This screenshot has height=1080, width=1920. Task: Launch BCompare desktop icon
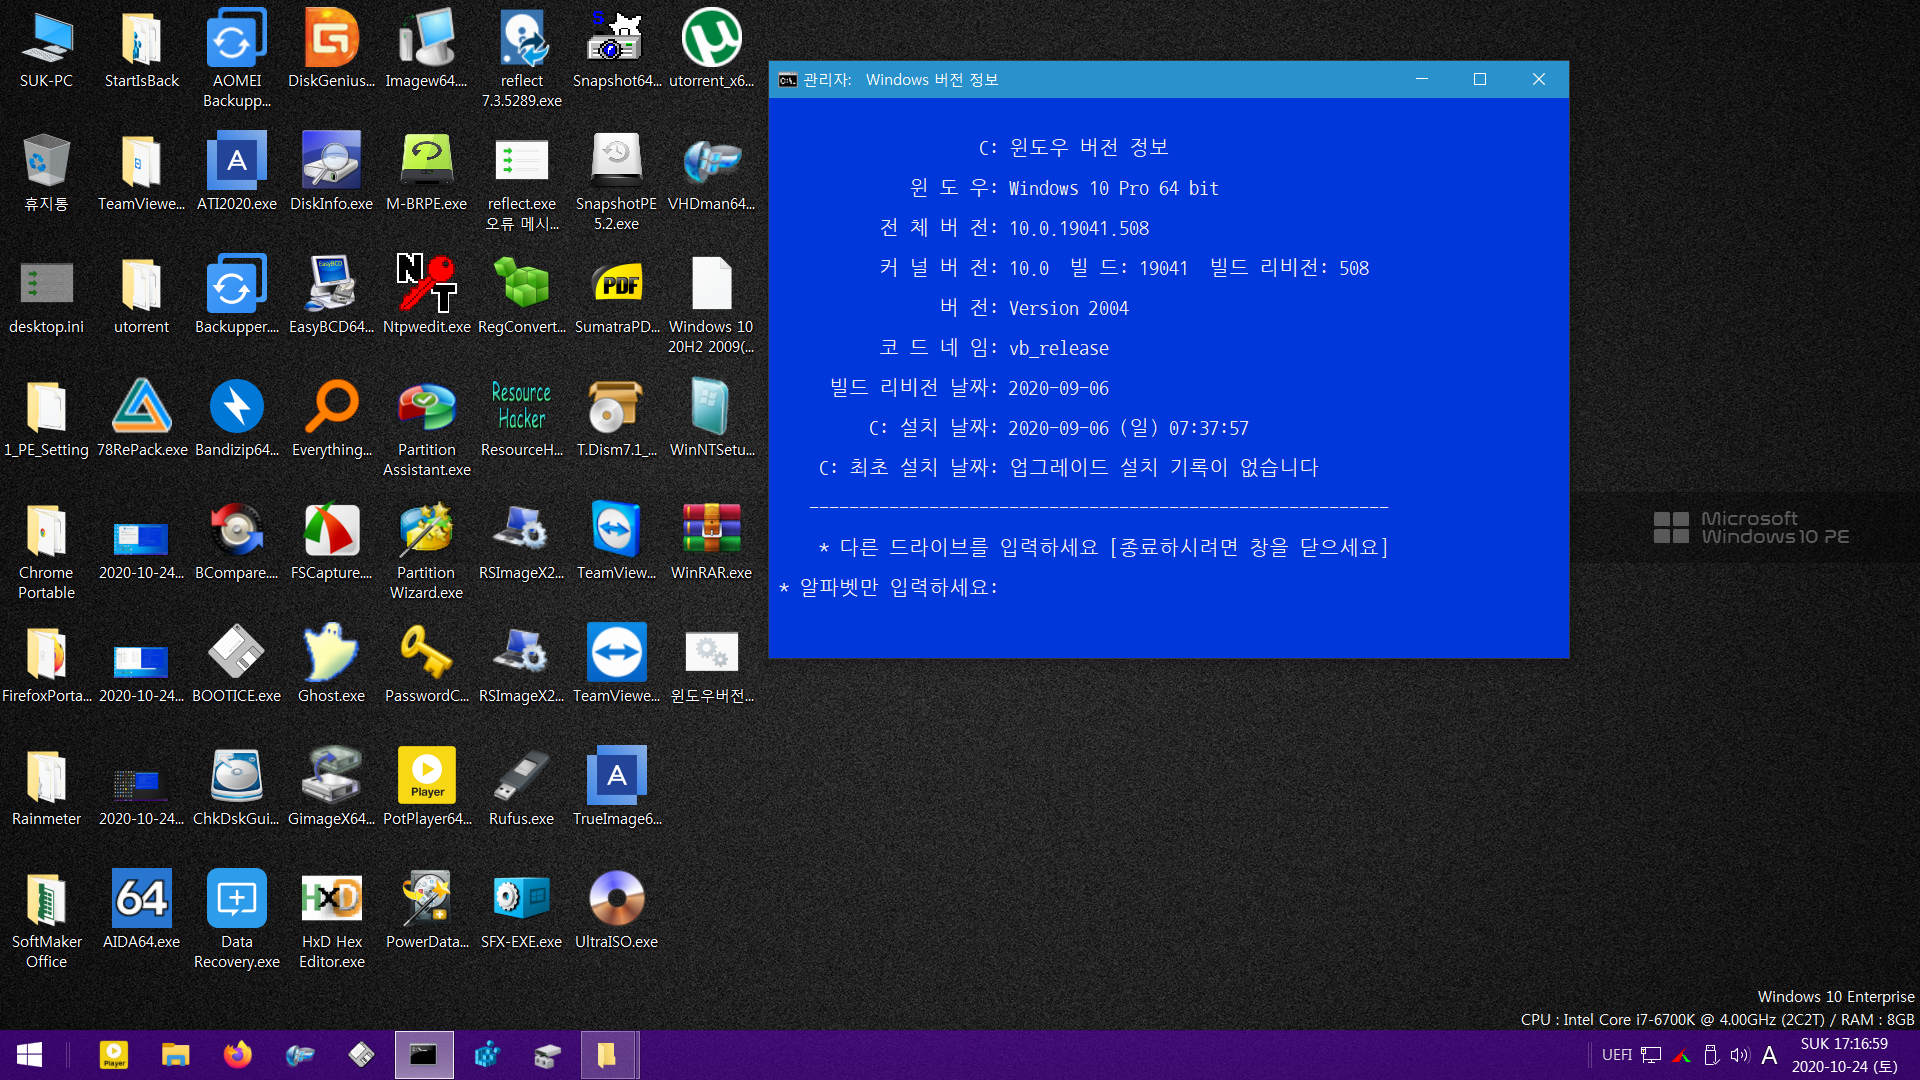coord(236,541)
